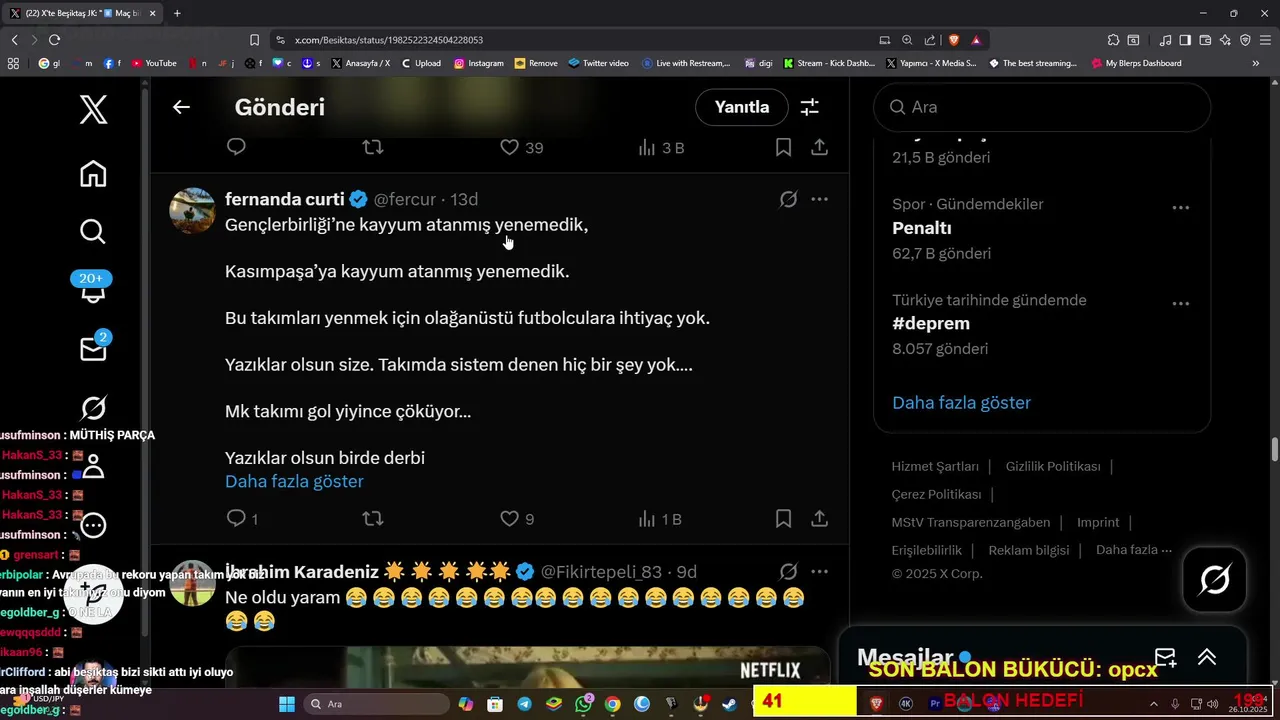
Task: Open more options for #deprem trend
Action: pos(1181,304)
